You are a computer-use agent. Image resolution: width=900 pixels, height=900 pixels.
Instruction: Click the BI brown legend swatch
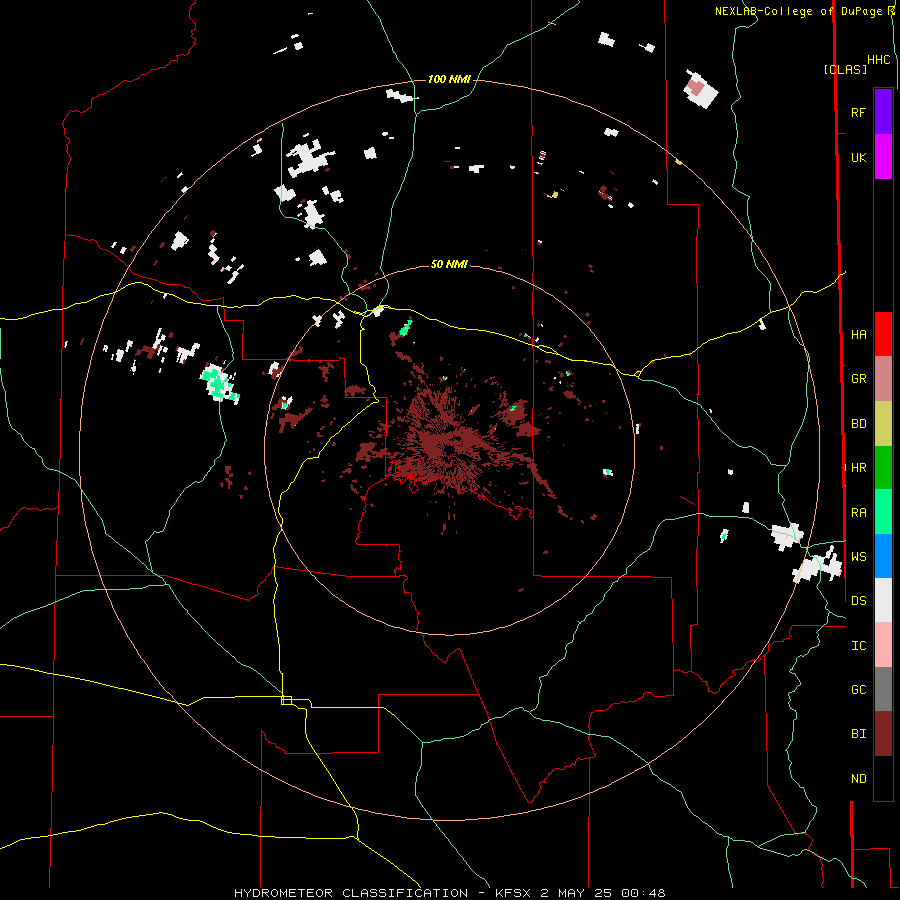coord(883,734)
